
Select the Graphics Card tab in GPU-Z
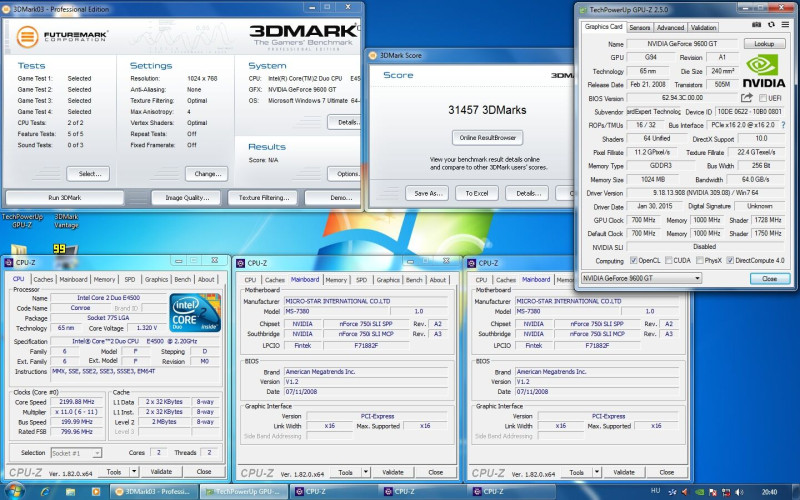(x=604, y=27)
